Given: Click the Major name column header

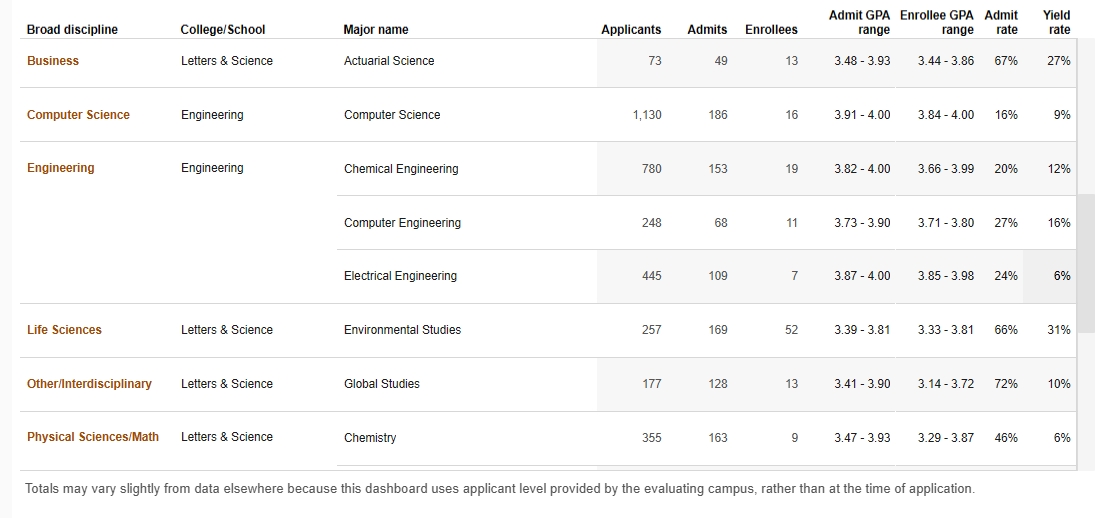Looking at the screenshot, I should (x=376, y=30).
